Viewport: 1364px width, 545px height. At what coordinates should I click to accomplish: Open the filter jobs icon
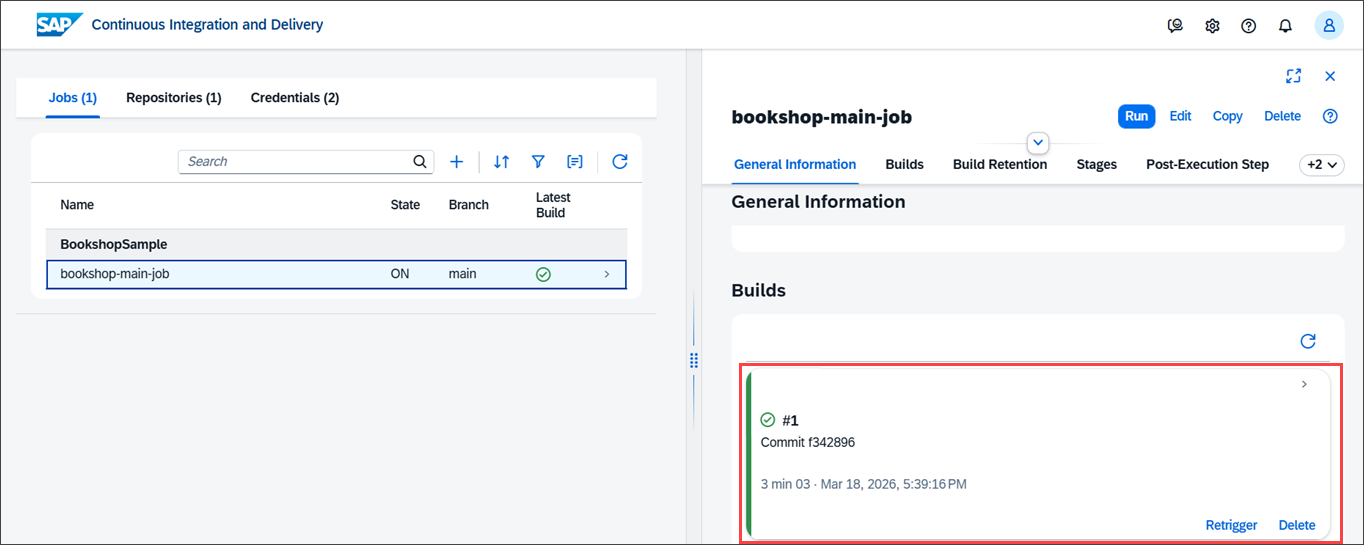click(538, 161)
